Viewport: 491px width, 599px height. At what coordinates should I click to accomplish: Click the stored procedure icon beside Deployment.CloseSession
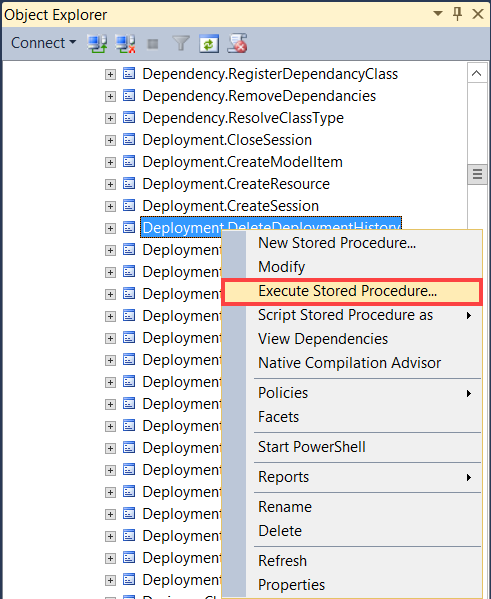point(129,139)
